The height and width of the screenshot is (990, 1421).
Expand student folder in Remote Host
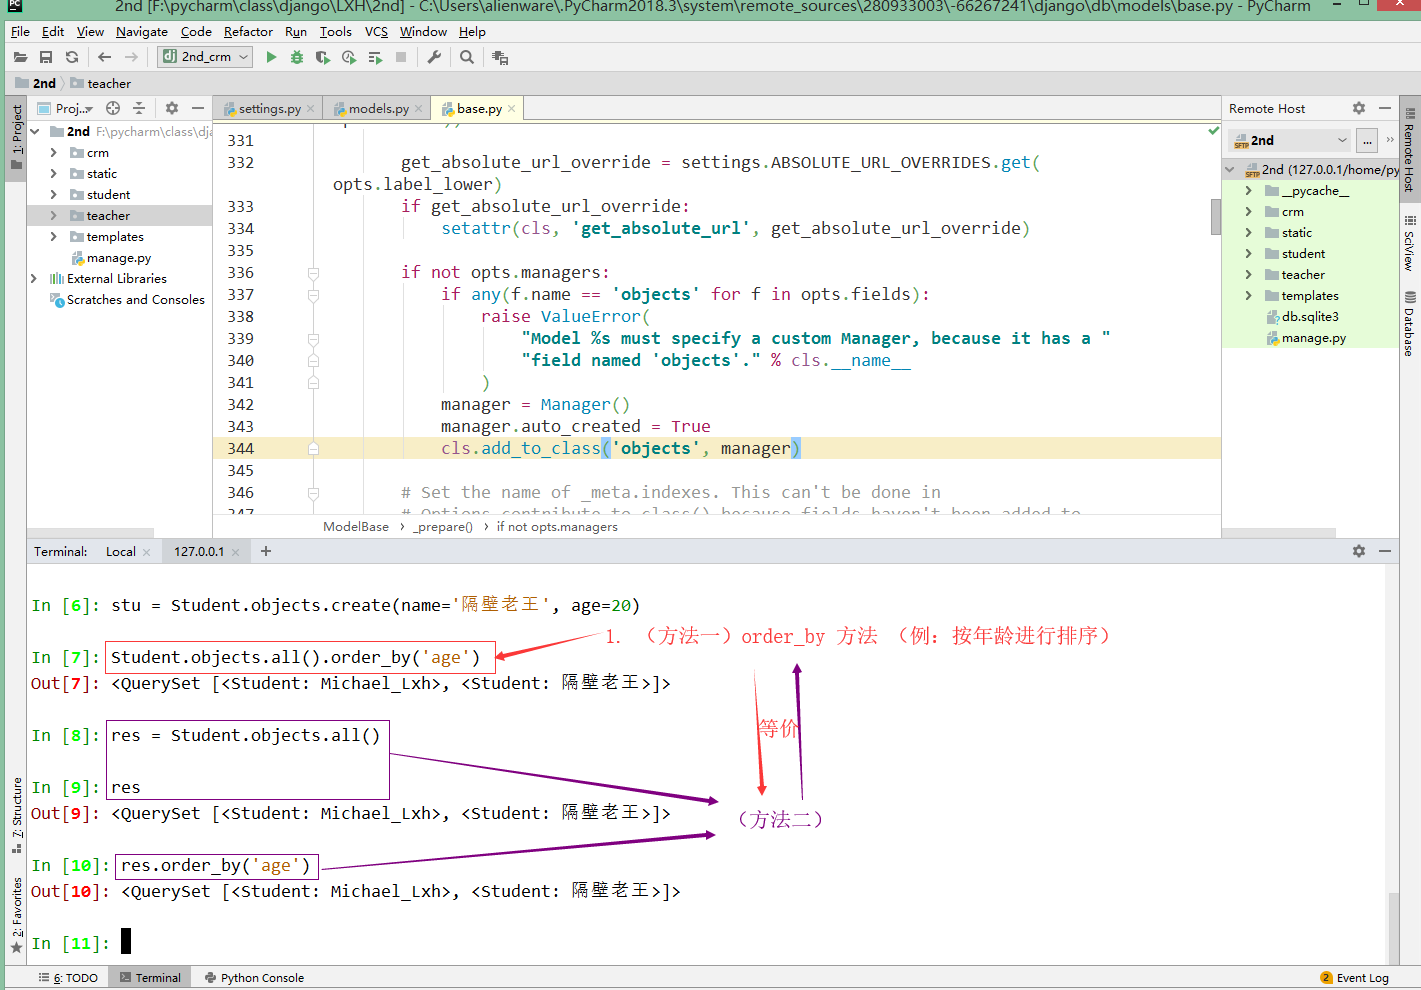1249,254
